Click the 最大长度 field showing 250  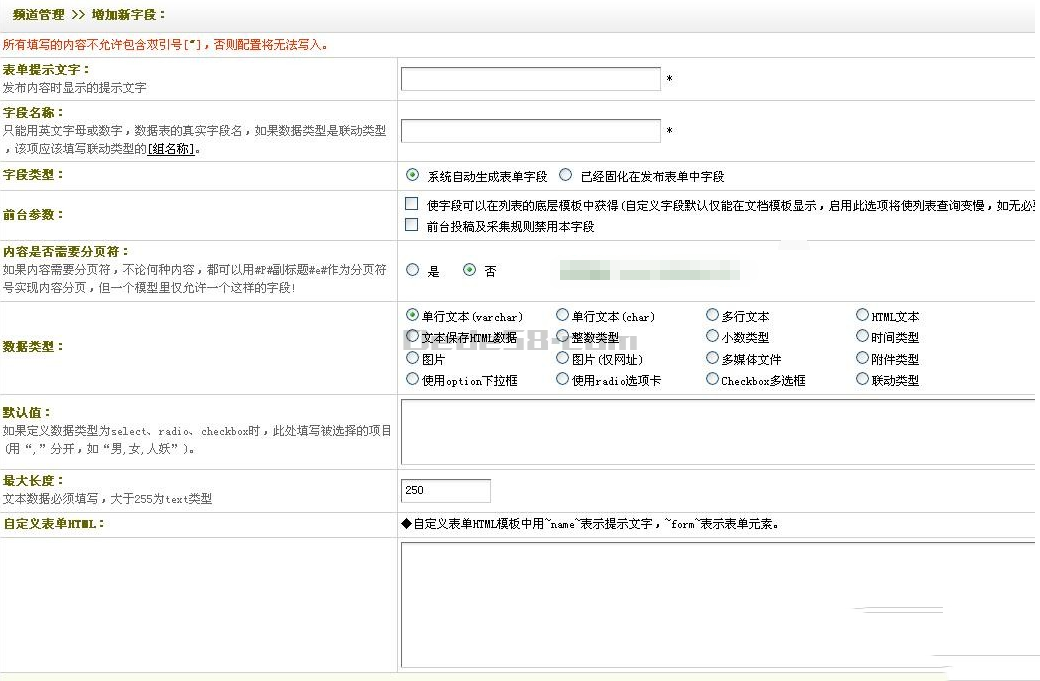pyautogui.click(x=445, y=490)
